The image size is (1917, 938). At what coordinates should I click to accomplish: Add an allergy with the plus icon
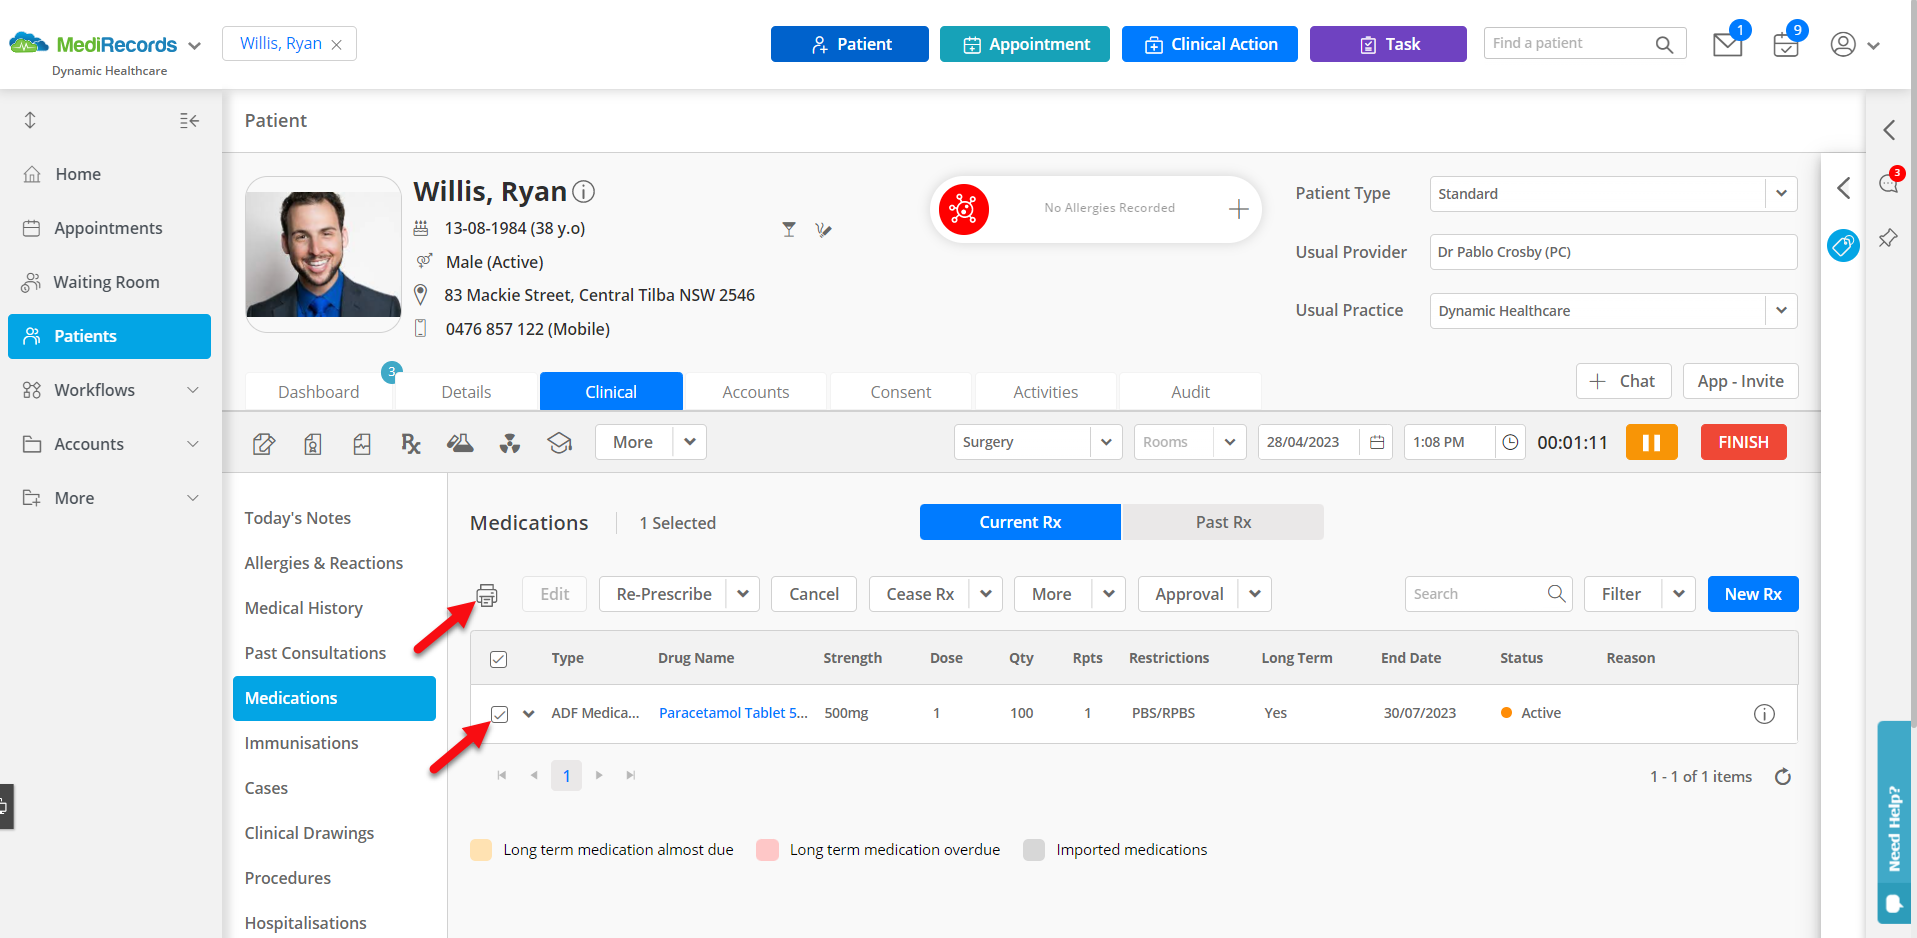1238,209
